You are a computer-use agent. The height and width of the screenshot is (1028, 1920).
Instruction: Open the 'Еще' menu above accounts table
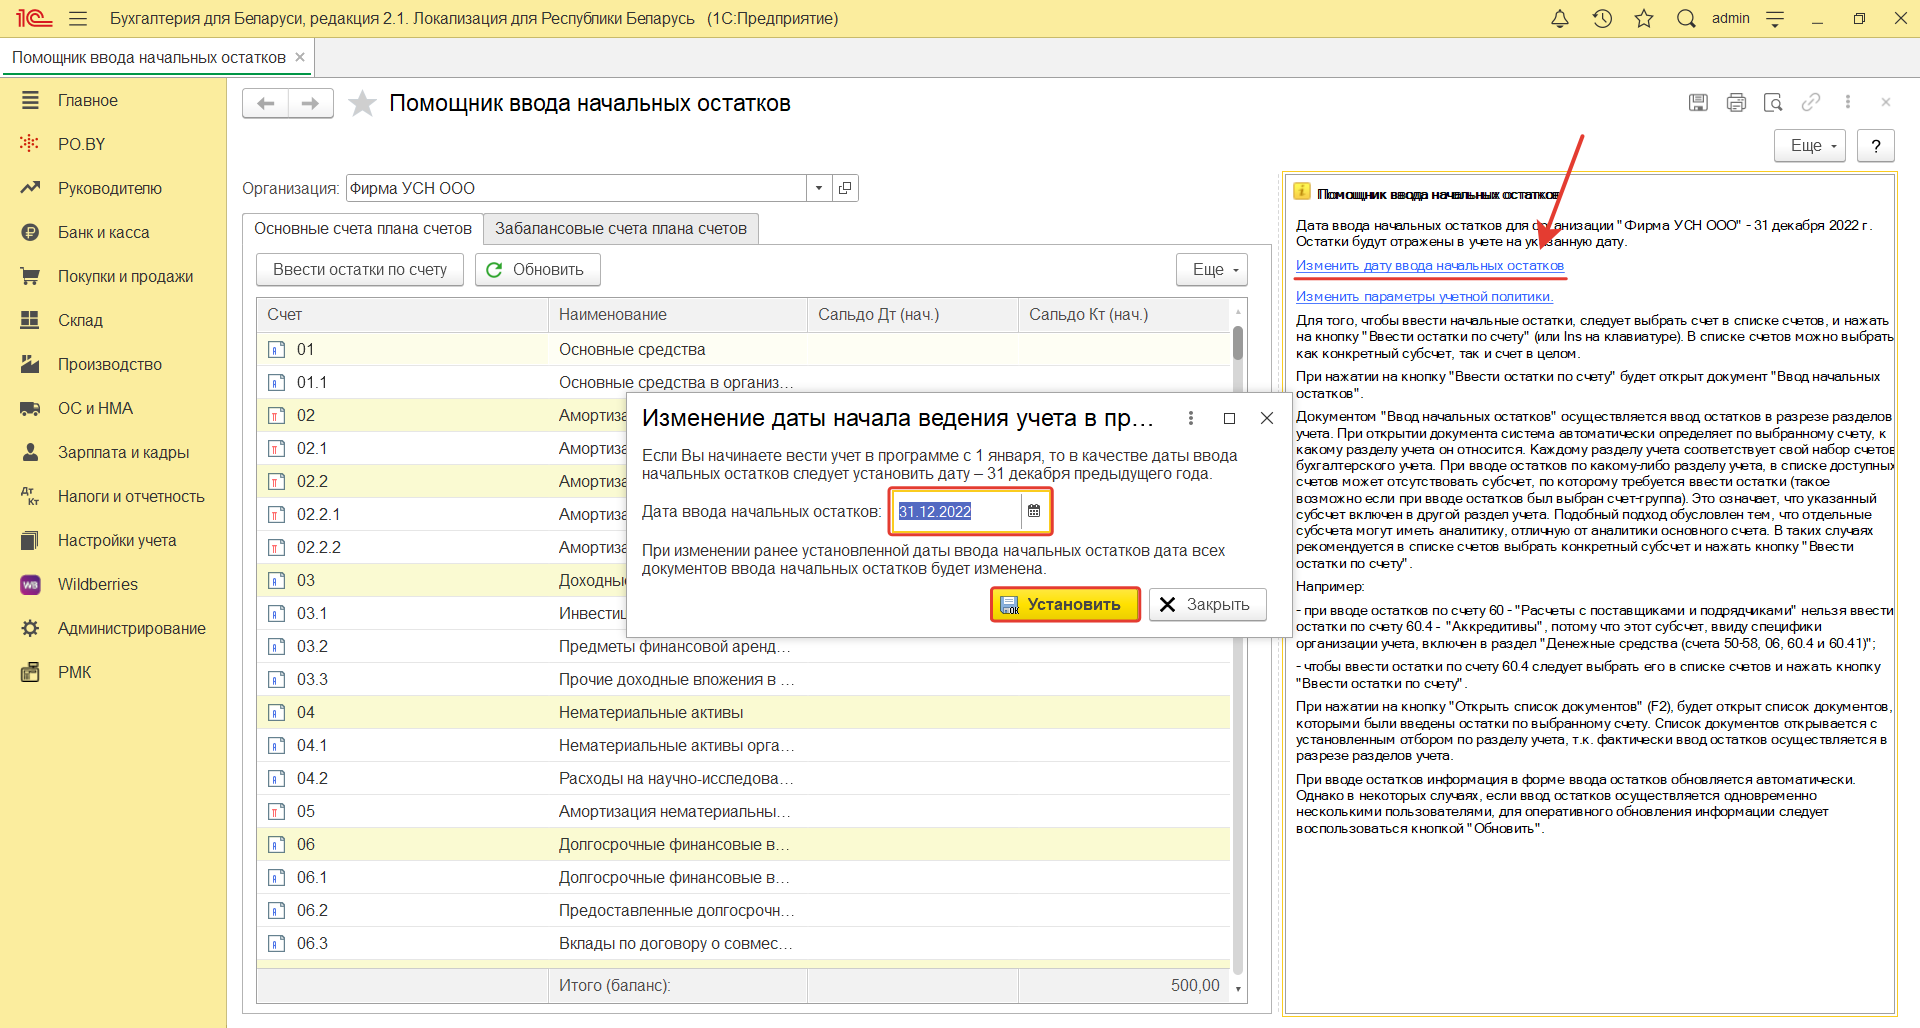click(1211, 270)
